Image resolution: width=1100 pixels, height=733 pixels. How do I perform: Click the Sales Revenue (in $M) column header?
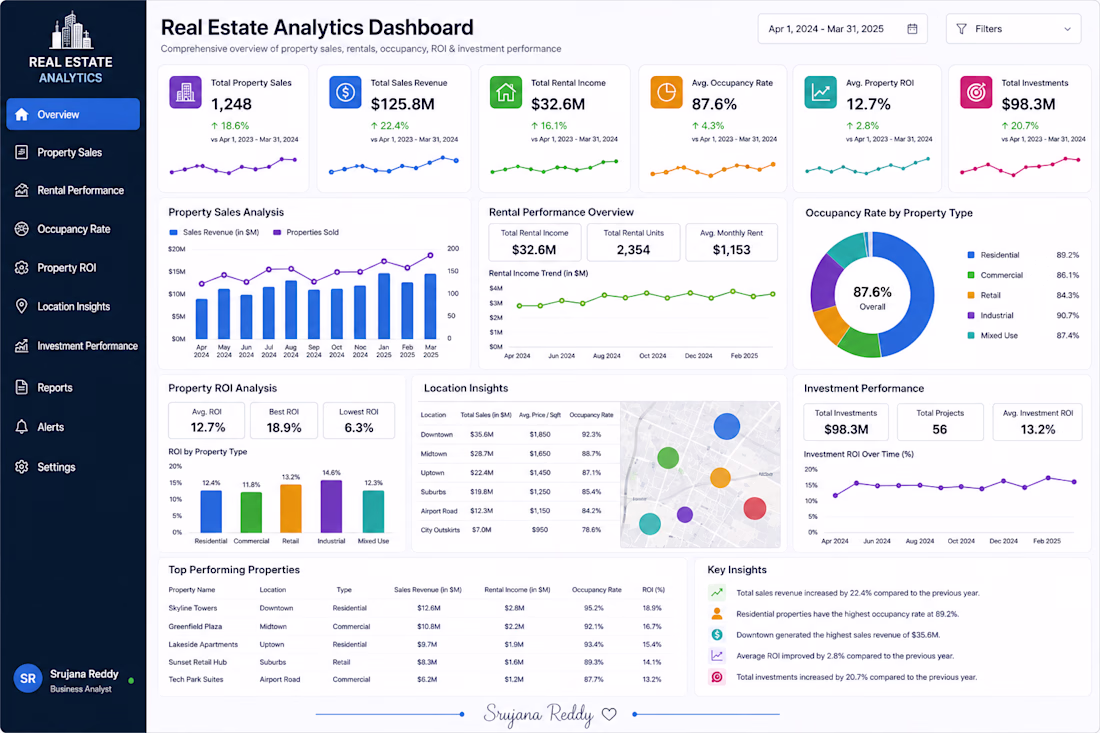pos(428,590)
